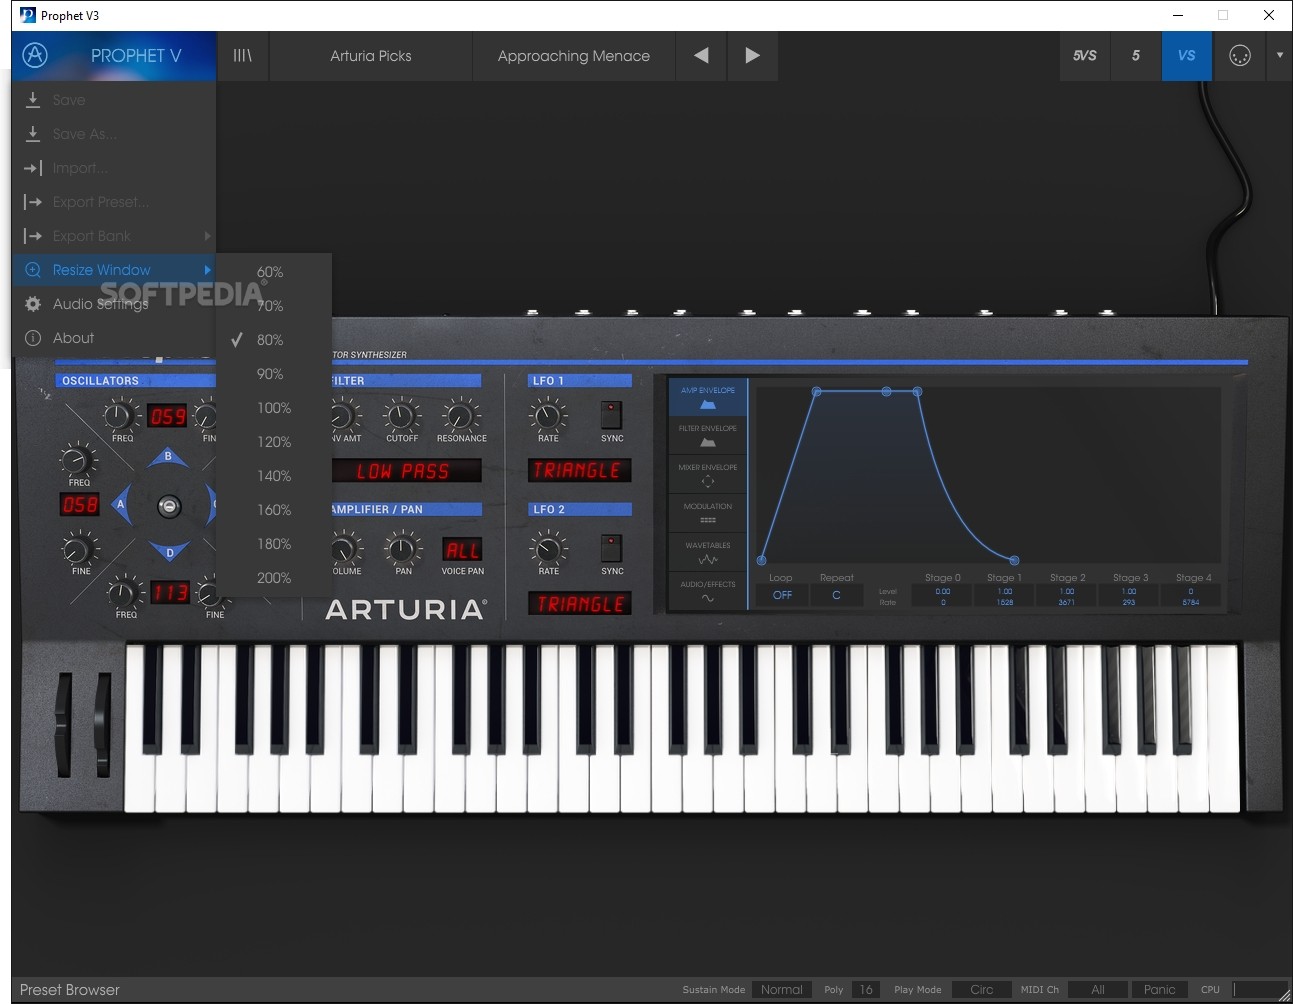1293x1004 pixels.
Task: Set window size to 70%
Action: point(274,306)
